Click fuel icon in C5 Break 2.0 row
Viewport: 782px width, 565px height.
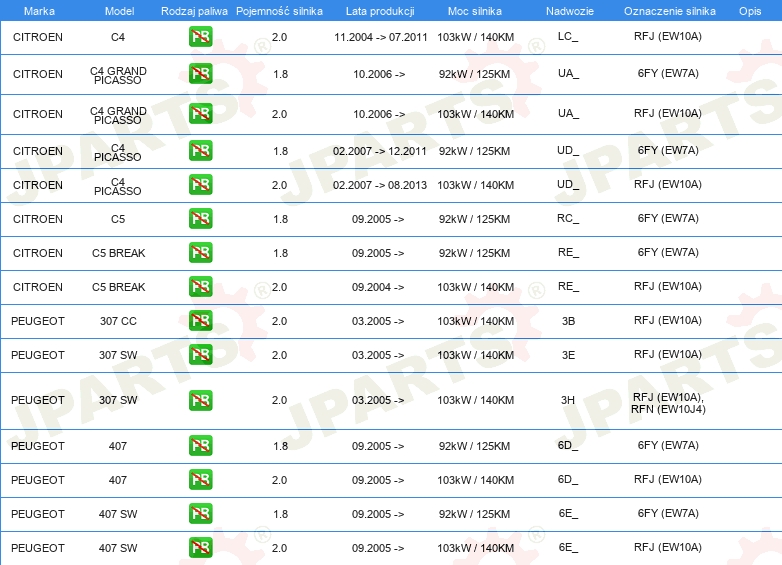click(x=200, y=286)
